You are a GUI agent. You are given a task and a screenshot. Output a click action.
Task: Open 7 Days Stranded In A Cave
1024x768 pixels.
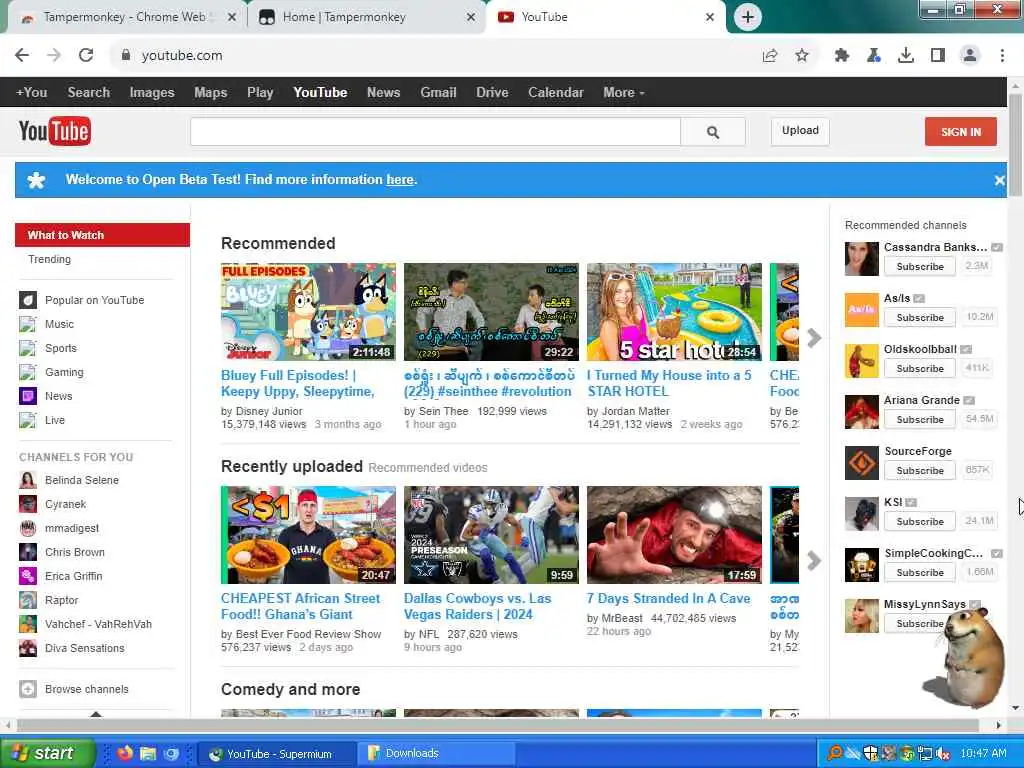click(668, 599)
